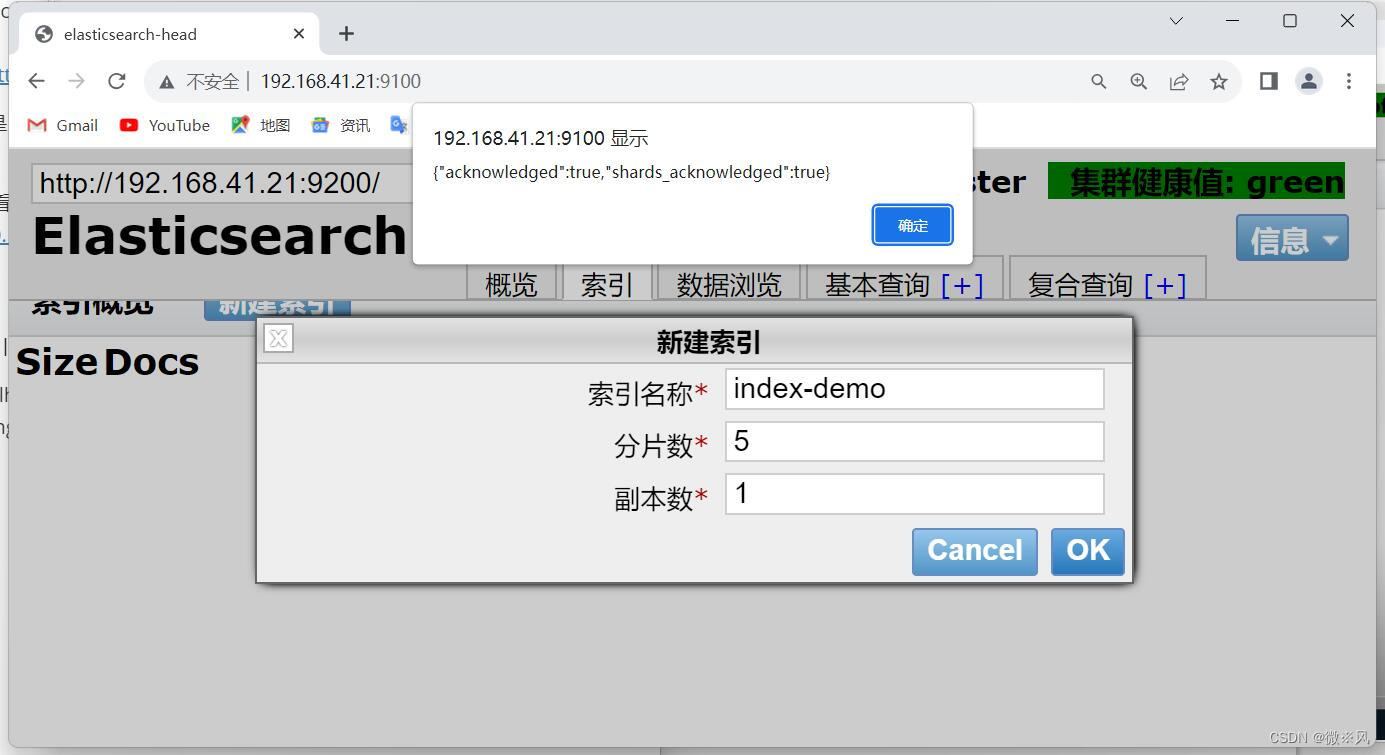1385x755 pixels.
Task: Open the browser side panel
Action: pos(1269,81)
